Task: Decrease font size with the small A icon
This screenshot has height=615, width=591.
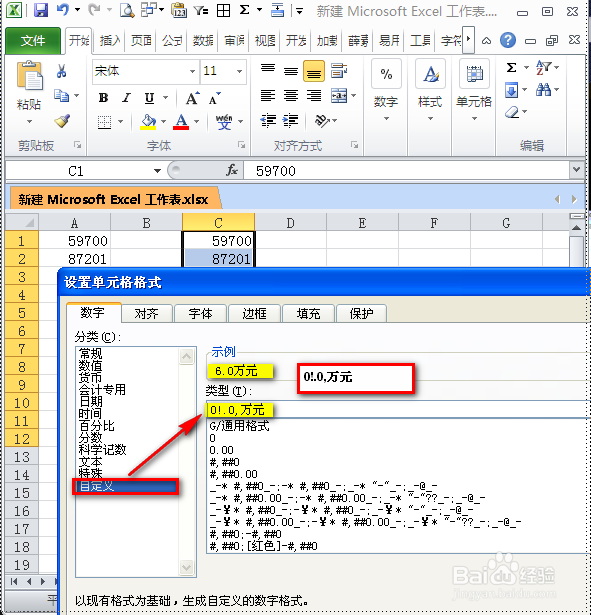Action: coord(215,98)
